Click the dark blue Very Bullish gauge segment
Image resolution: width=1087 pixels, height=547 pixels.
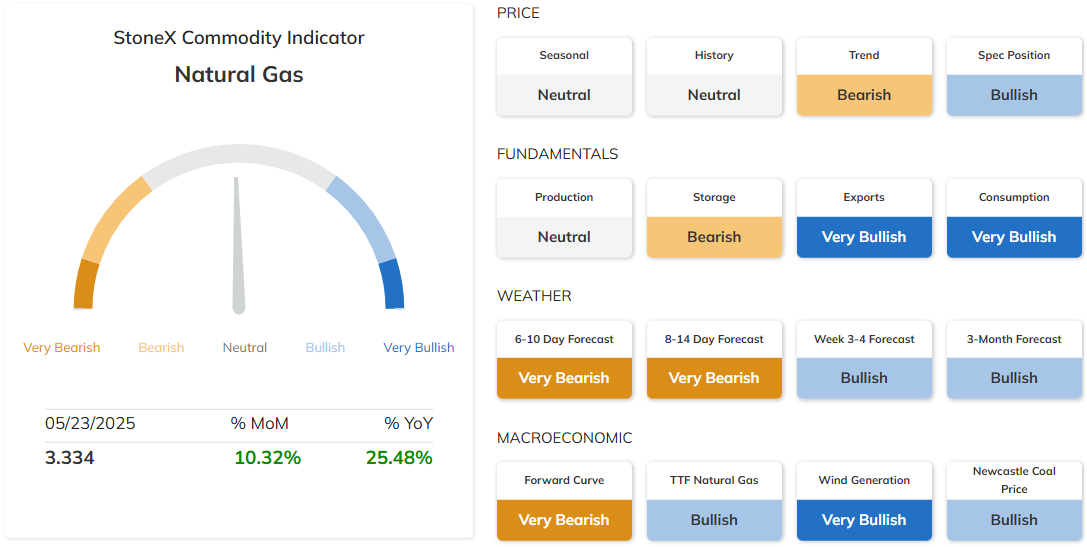click(x=392, y=284)
